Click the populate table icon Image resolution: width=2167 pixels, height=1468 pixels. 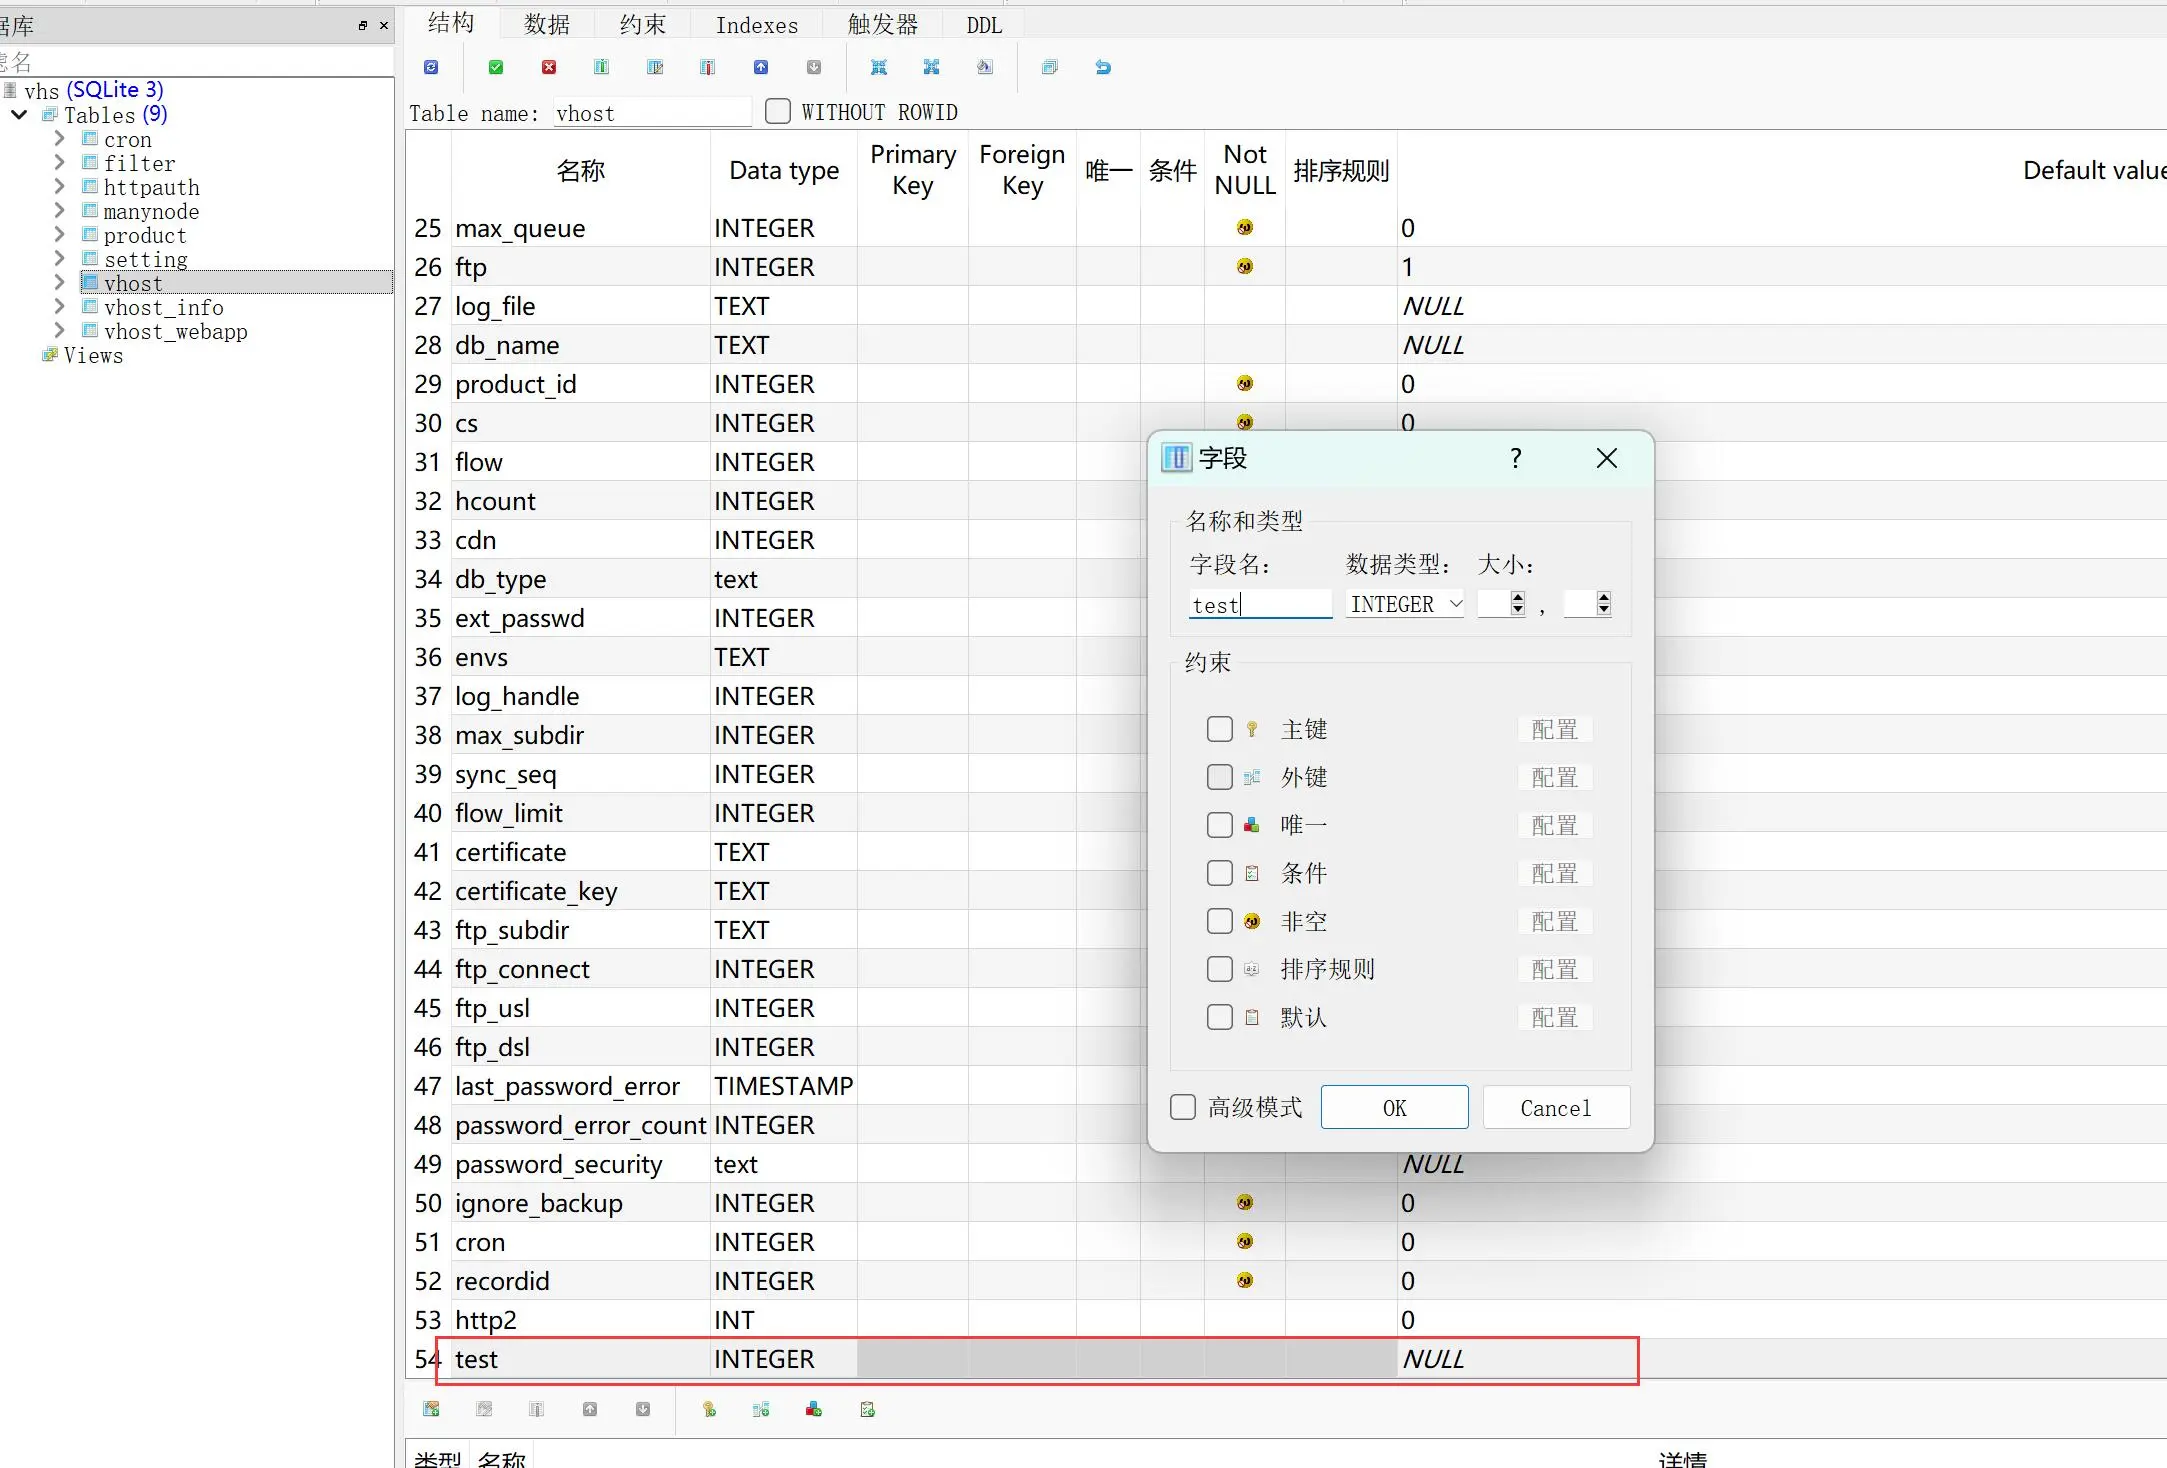(985, 67)
